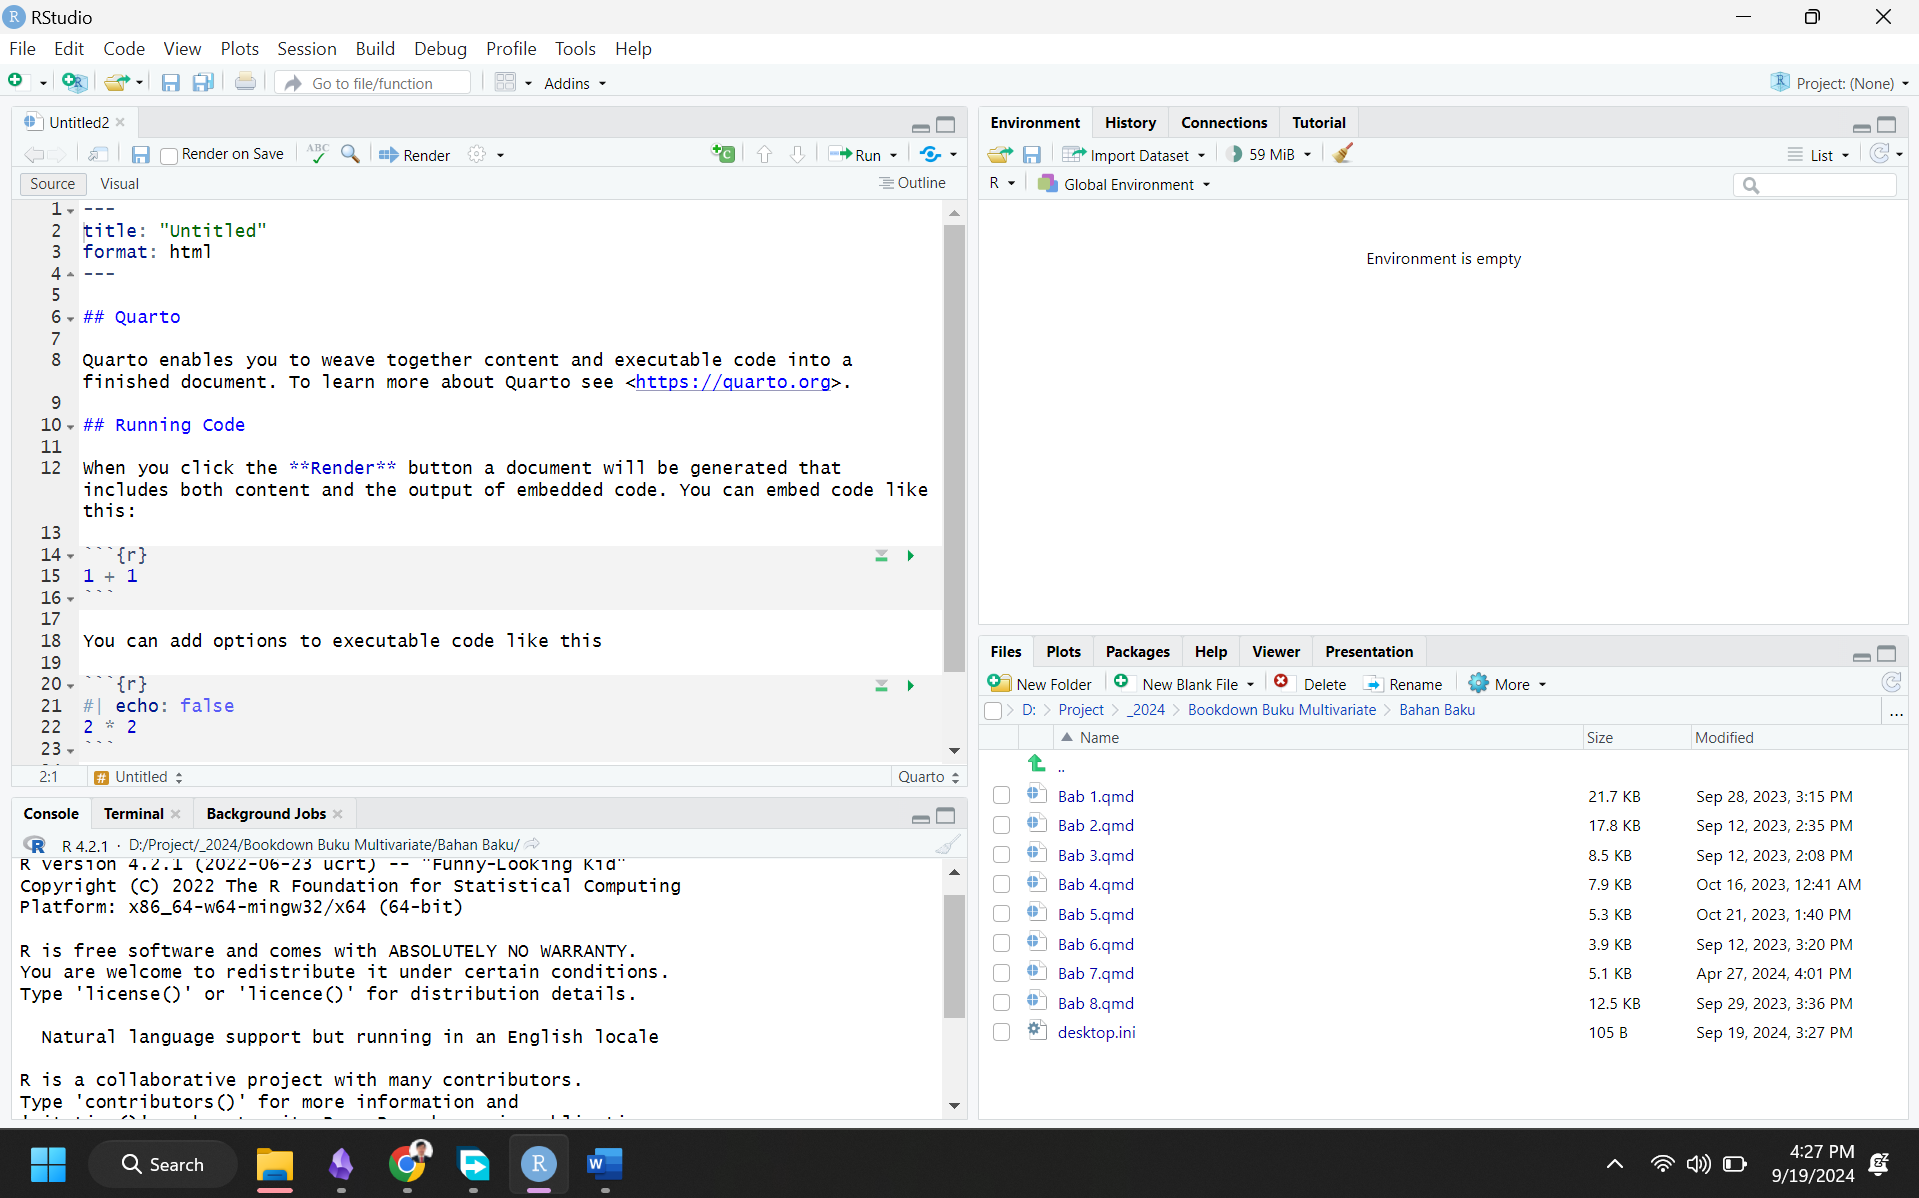The image size is (1919, 1198).
Task: Click Find/Replace magnifier in editor toolbar
Action: point(350,154)
